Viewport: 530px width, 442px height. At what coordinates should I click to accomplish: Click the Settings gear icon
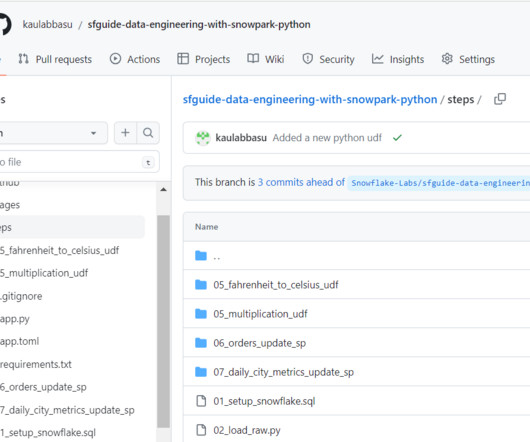pyautogui.click(x=447, y=59)
